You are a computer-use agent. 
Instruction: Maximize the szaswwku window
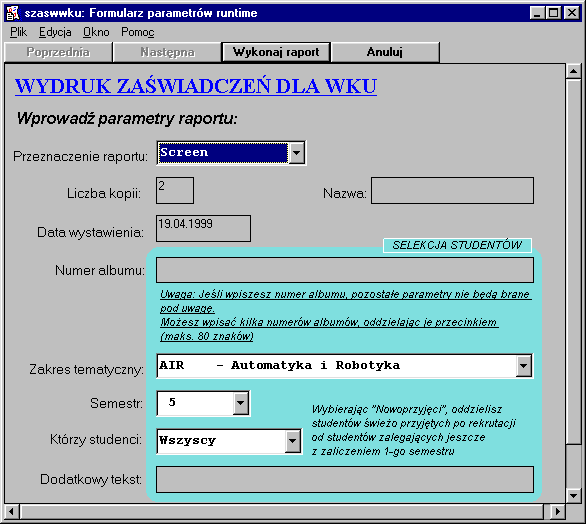pos(553,13)
